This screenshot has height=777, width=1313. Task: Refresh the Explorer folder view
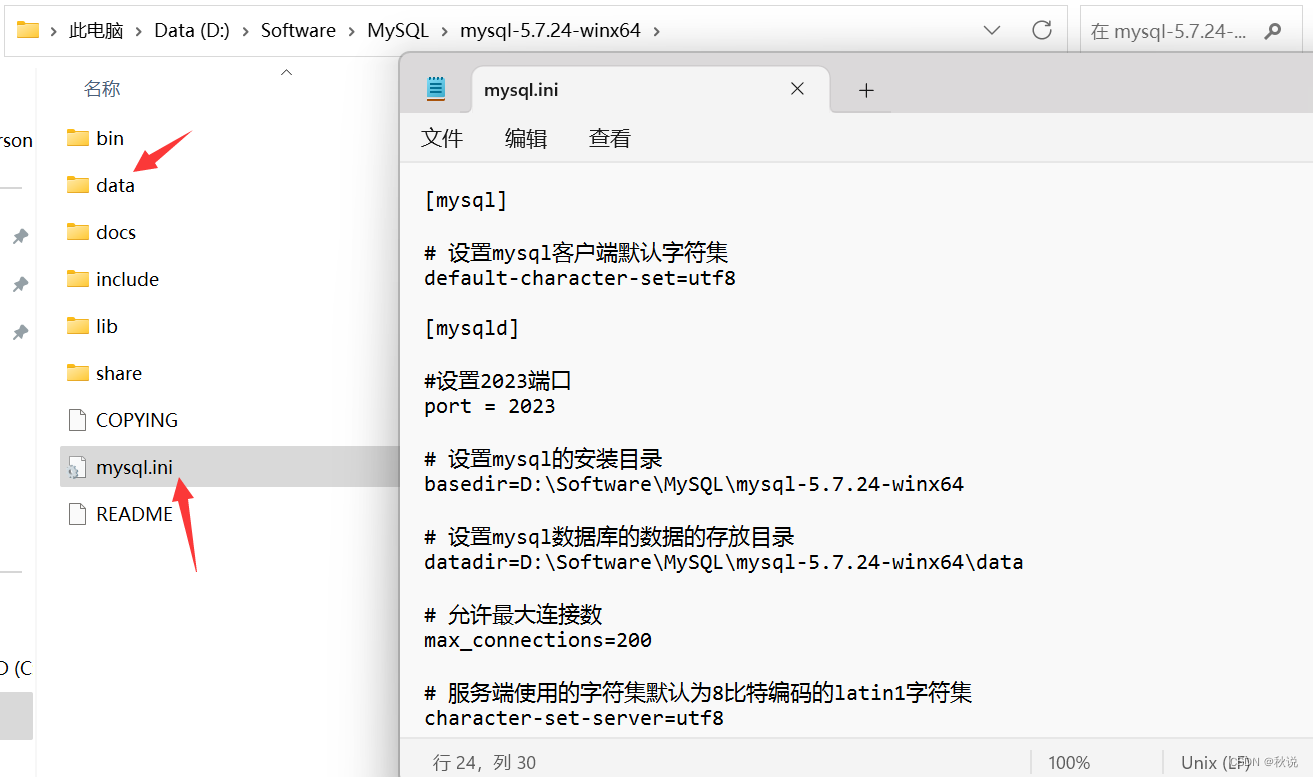(x=1042, y=30)
